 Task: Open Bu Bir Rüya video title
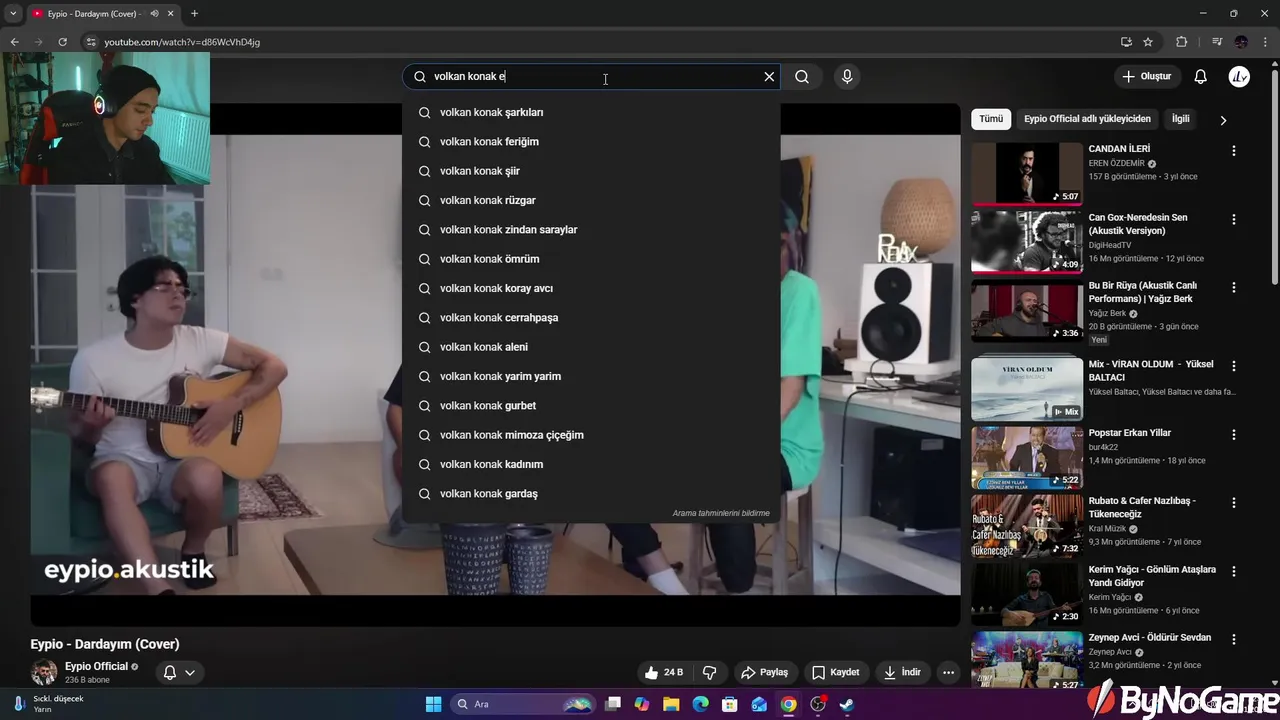click(1143, 292)
